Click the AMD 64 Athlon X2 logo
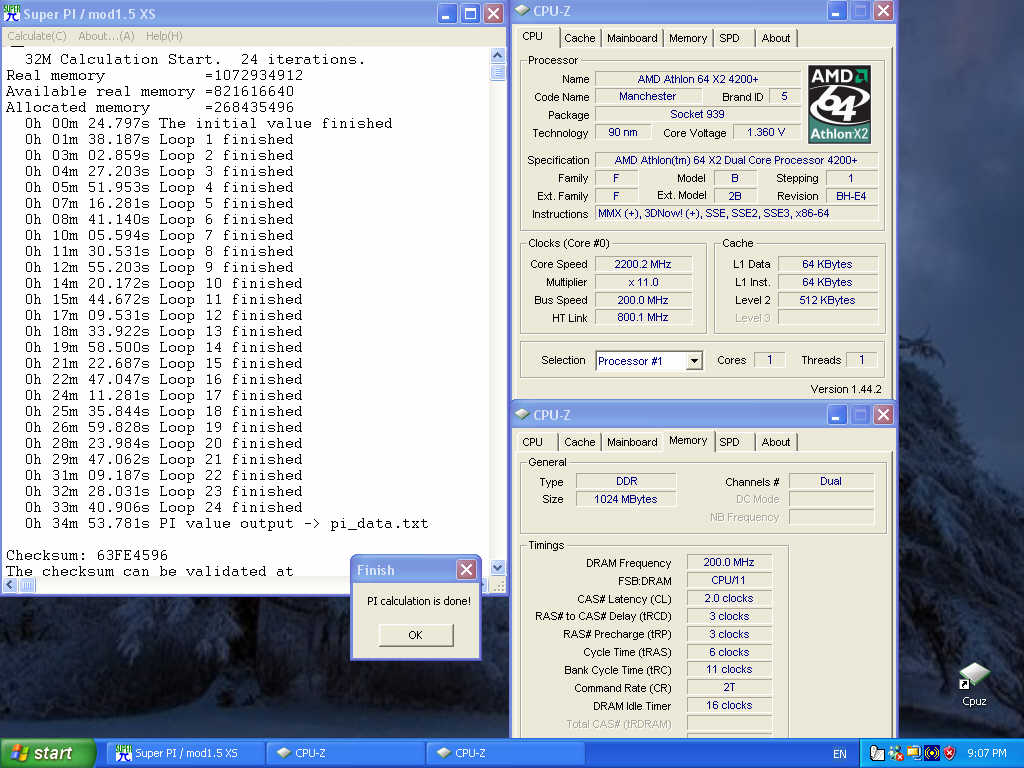 tap(839, 104)
